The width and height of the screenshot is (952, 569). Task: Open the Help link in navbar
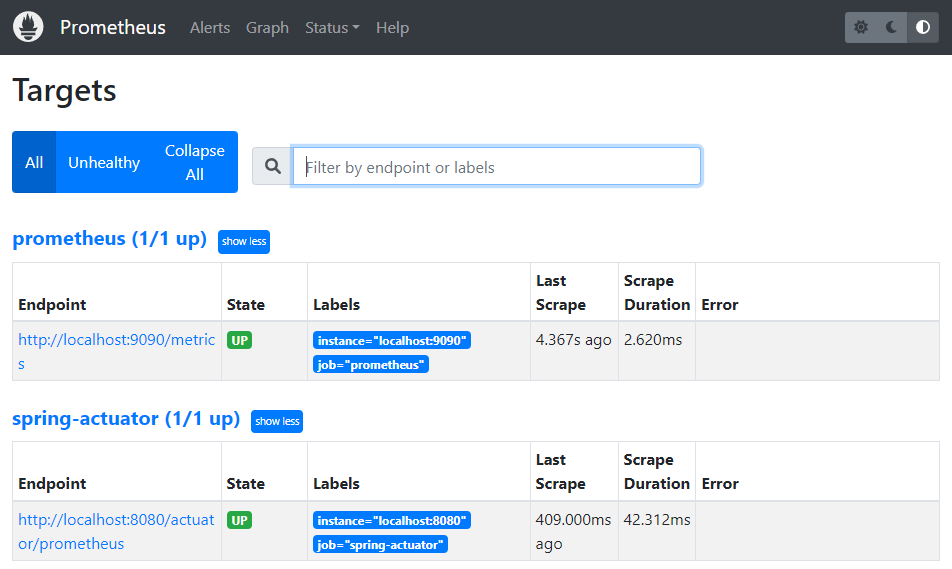(392, 28)
